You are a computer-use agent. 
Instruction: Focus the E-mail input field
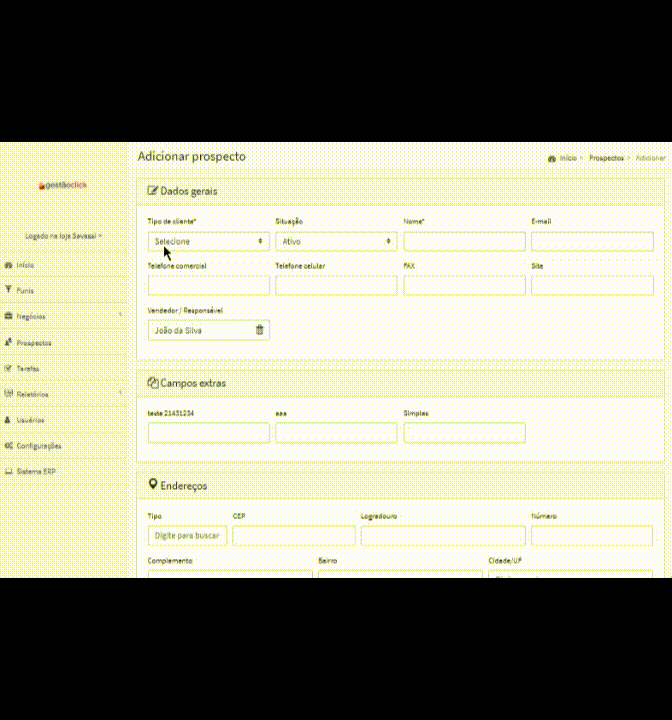click(x=591, y=241)
